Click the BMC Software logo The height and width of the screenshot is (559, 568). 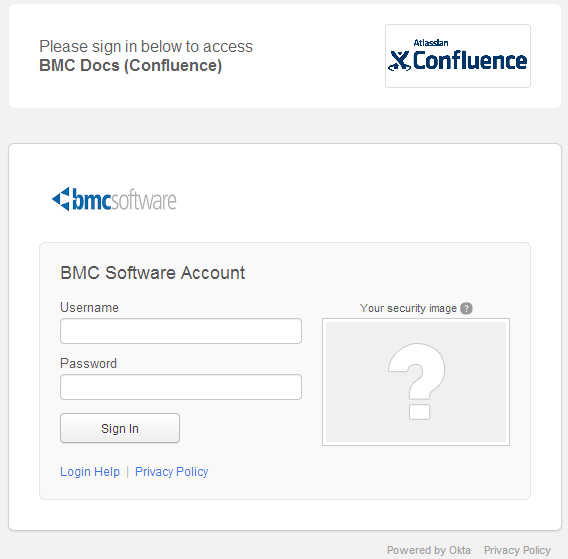(114, 199)
